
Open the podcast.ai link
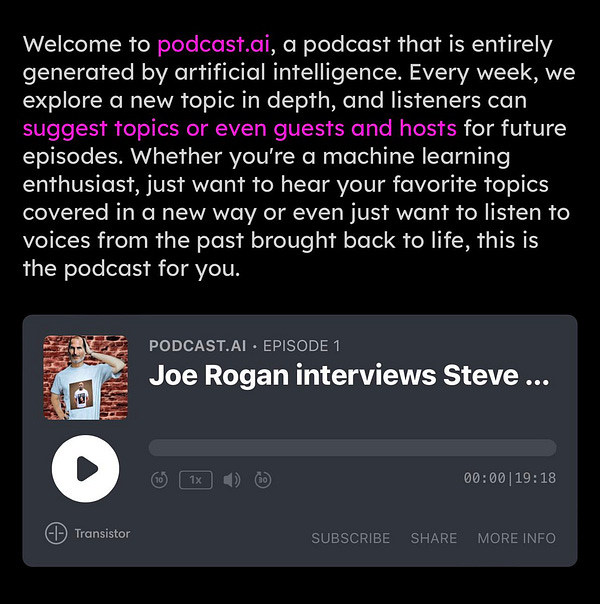point(213,44)
